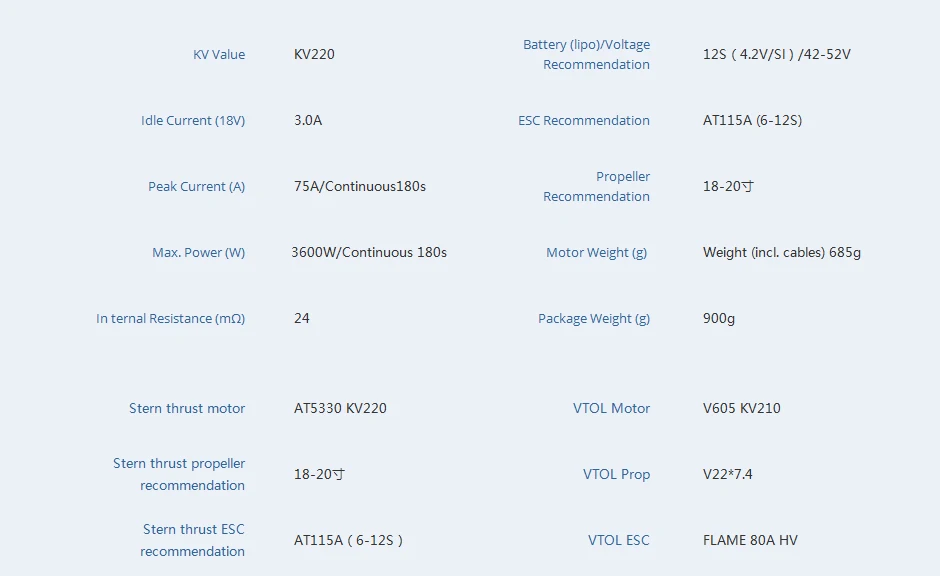This screenshot has width=940, height=576.
Task: Select the AT5330 KV220 value
Action: tap(340, 408)
